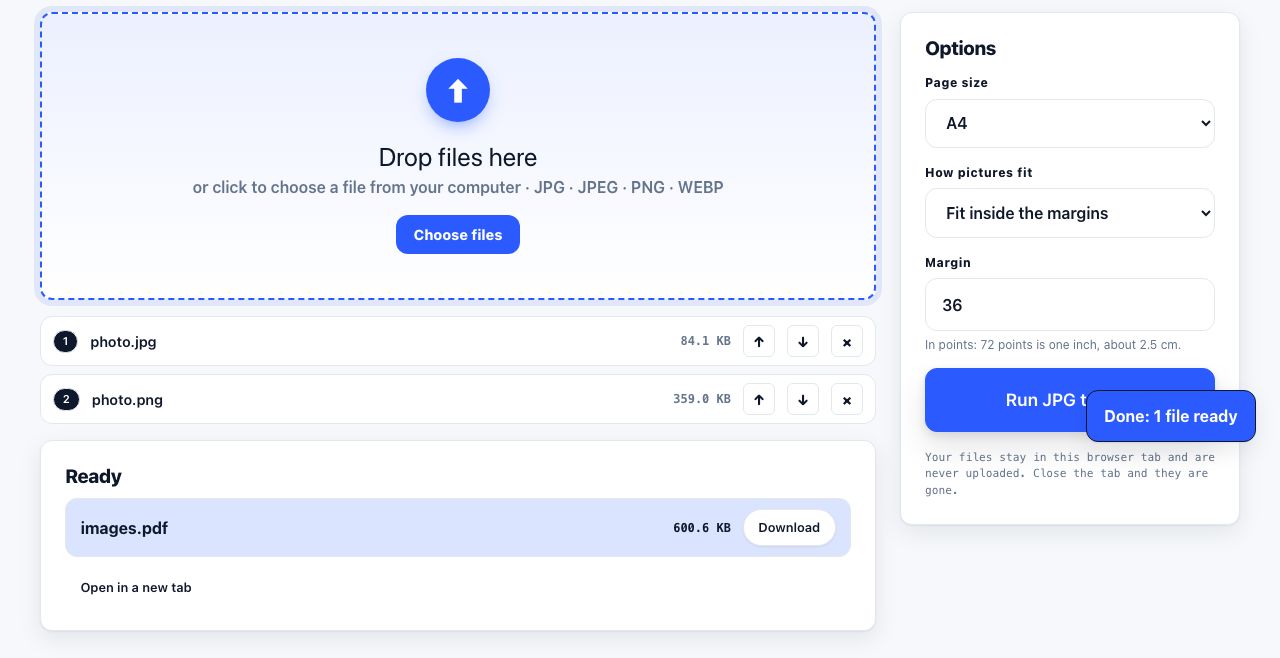The image size is (1280, 658).
Task: Click the supported formats hint text
Action: [x=458, y=187]
